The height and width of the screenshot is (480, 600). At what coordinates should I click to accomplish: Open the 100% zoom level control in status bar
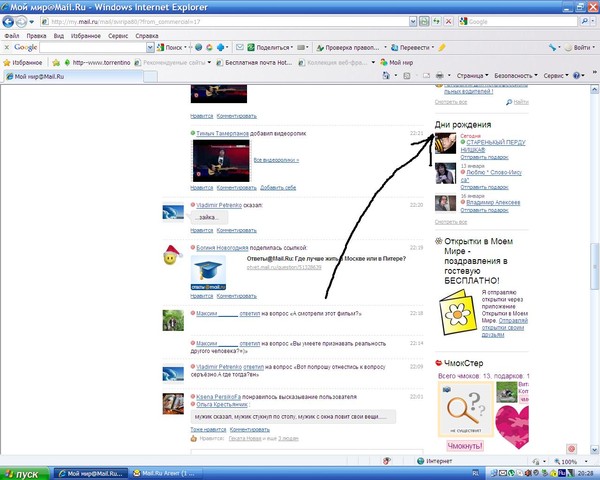(571, 461)
